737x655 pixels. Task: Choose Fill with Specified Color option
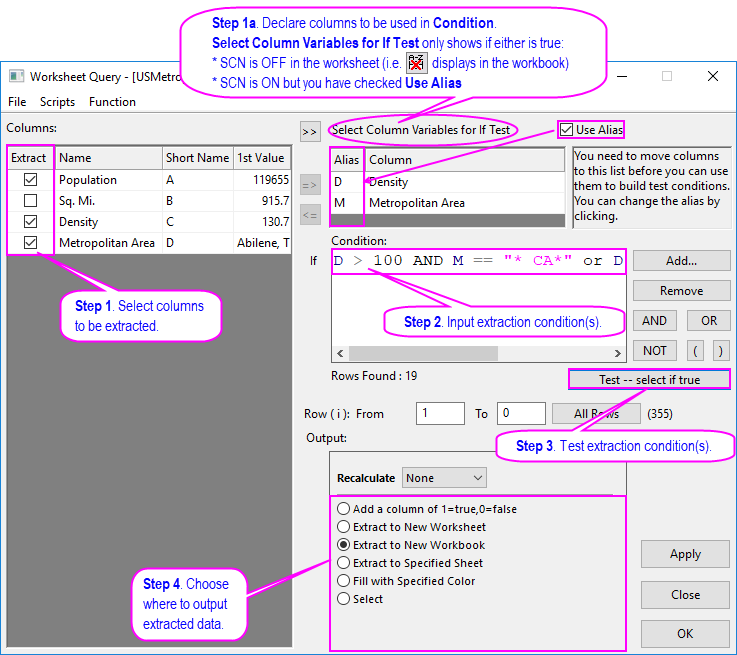345,581
